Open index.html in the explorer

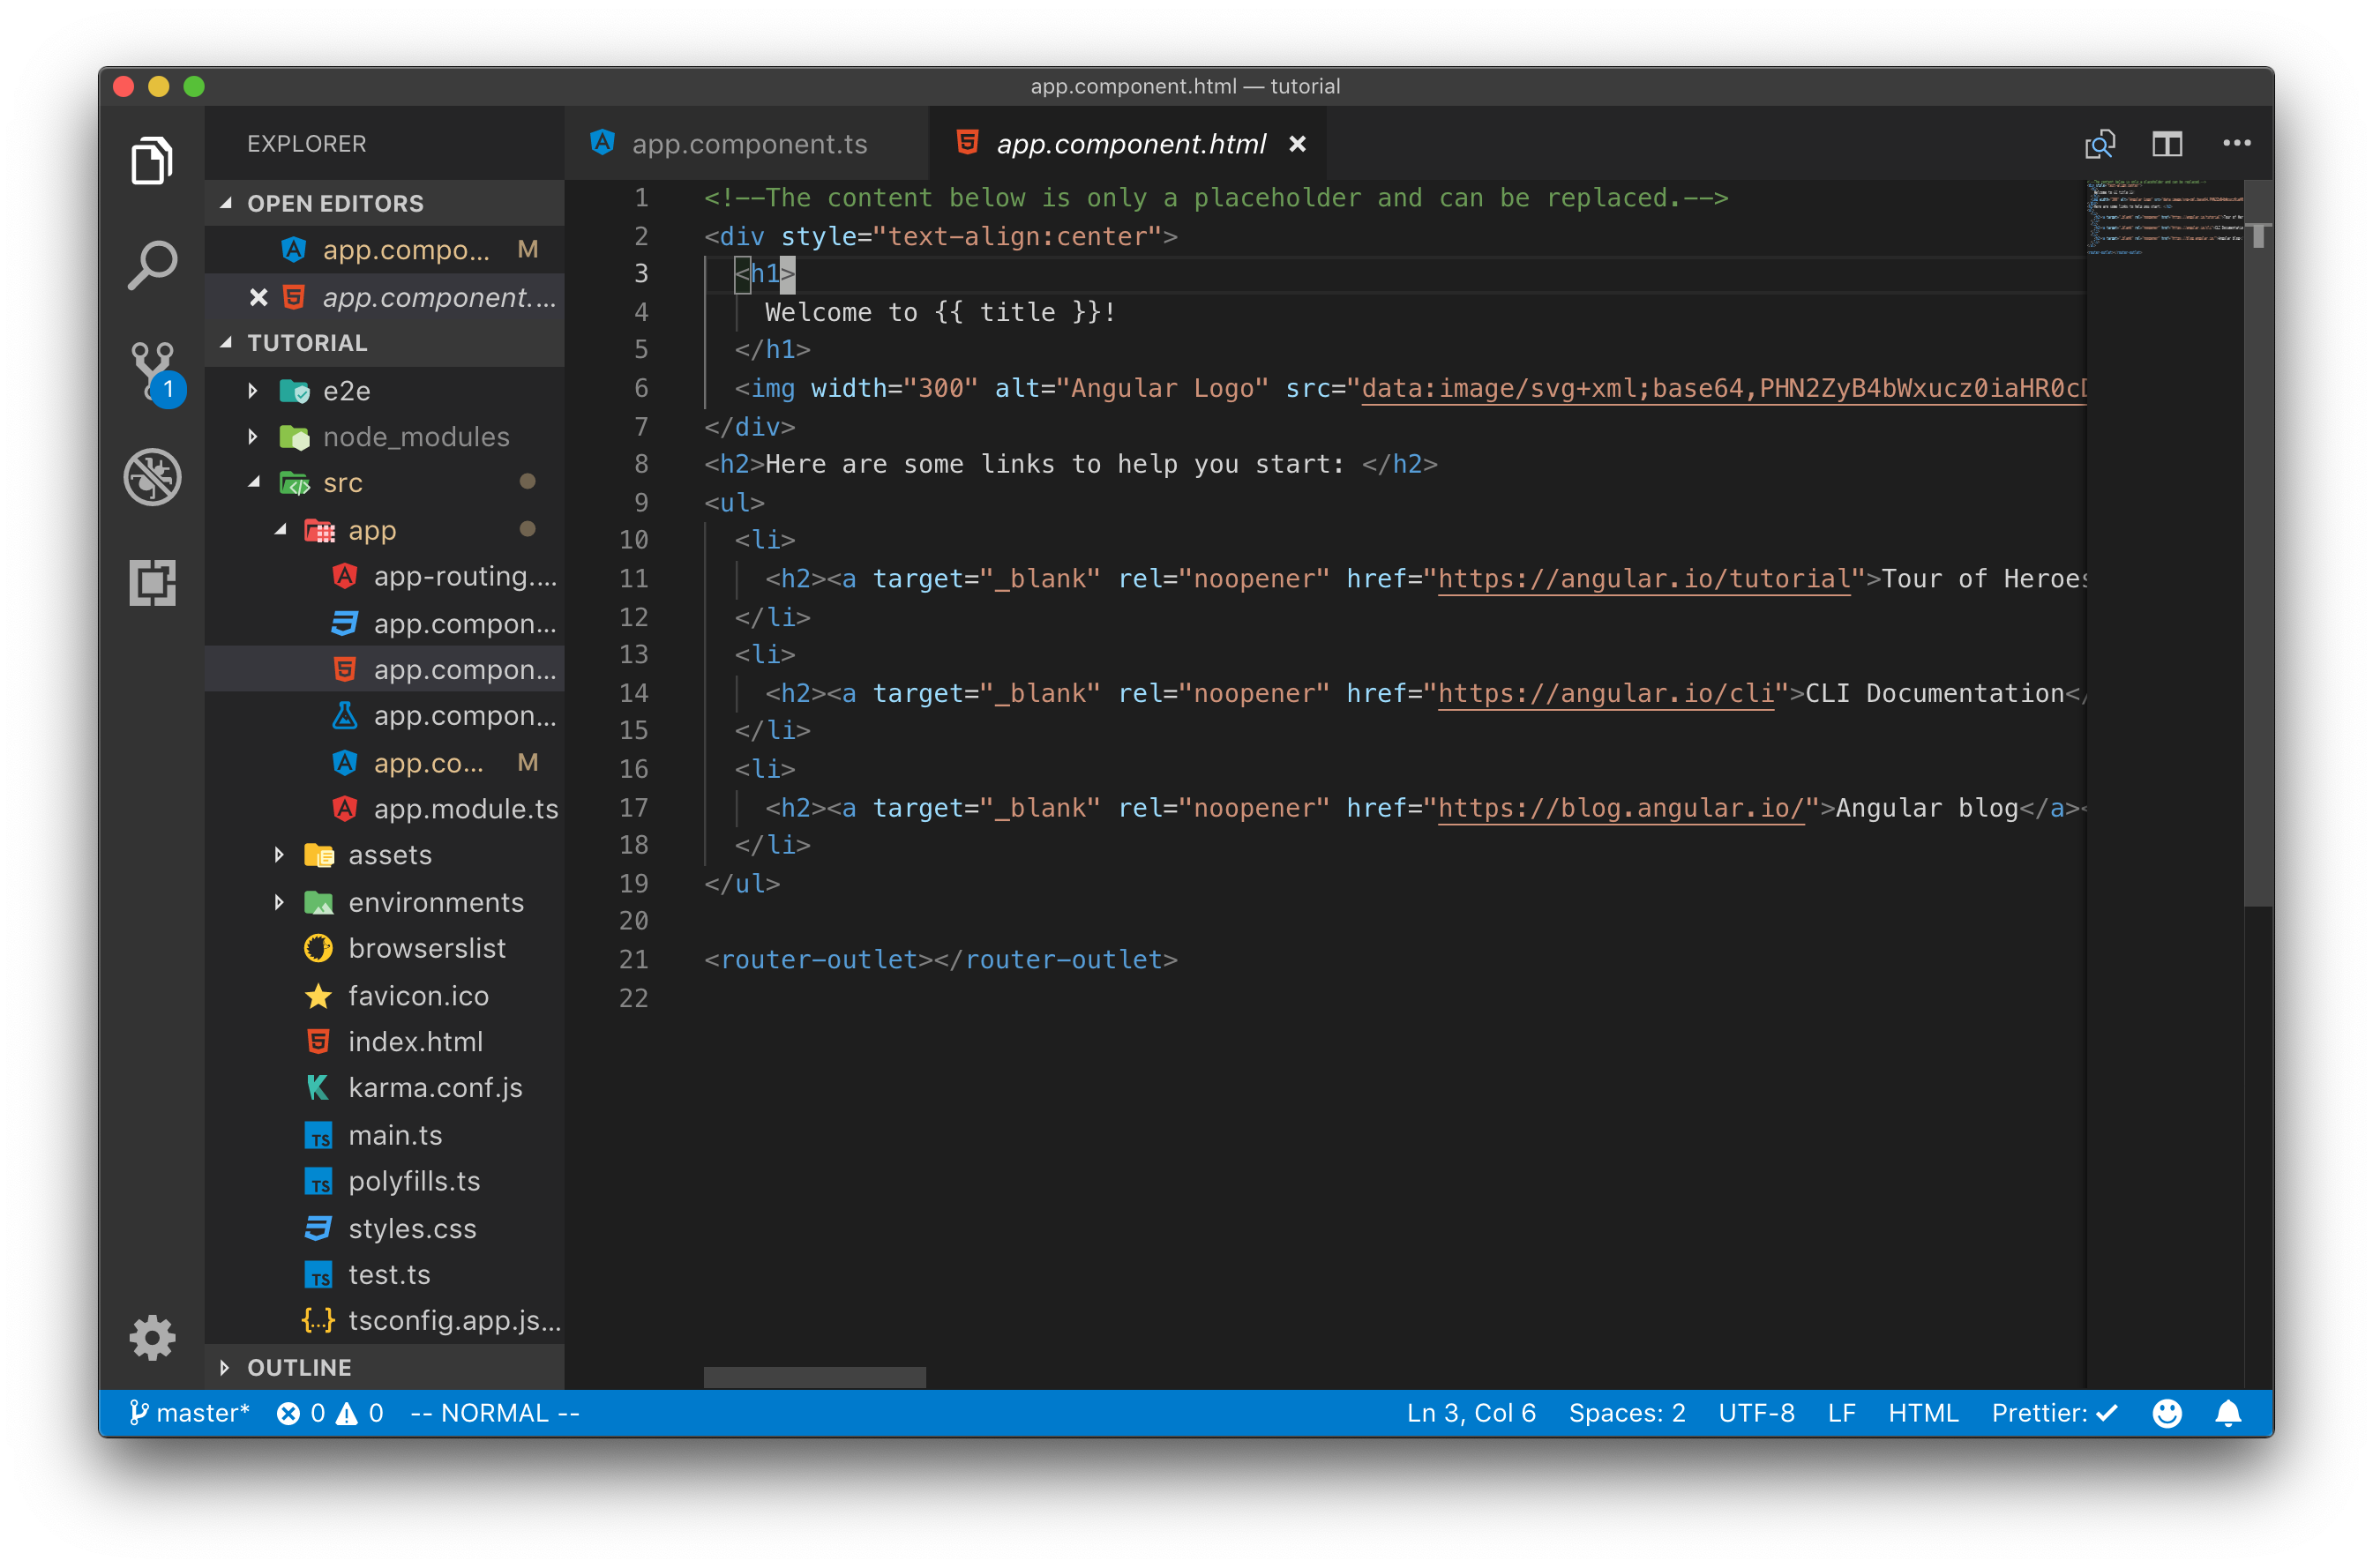pos(385,1041)
